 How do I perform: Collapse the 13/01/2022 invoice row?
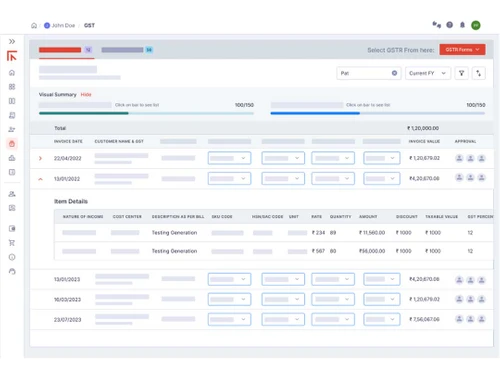coord(40,179)
